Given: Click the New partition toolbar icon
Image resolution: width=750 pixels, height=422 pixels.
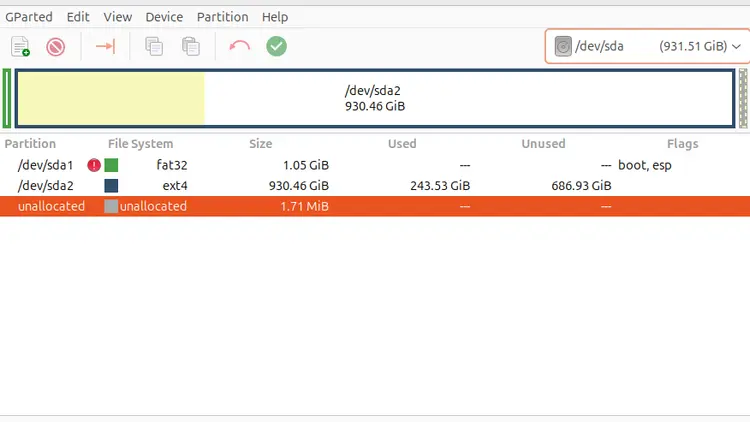Looking at the screenshot, I should tap(20, 46).
